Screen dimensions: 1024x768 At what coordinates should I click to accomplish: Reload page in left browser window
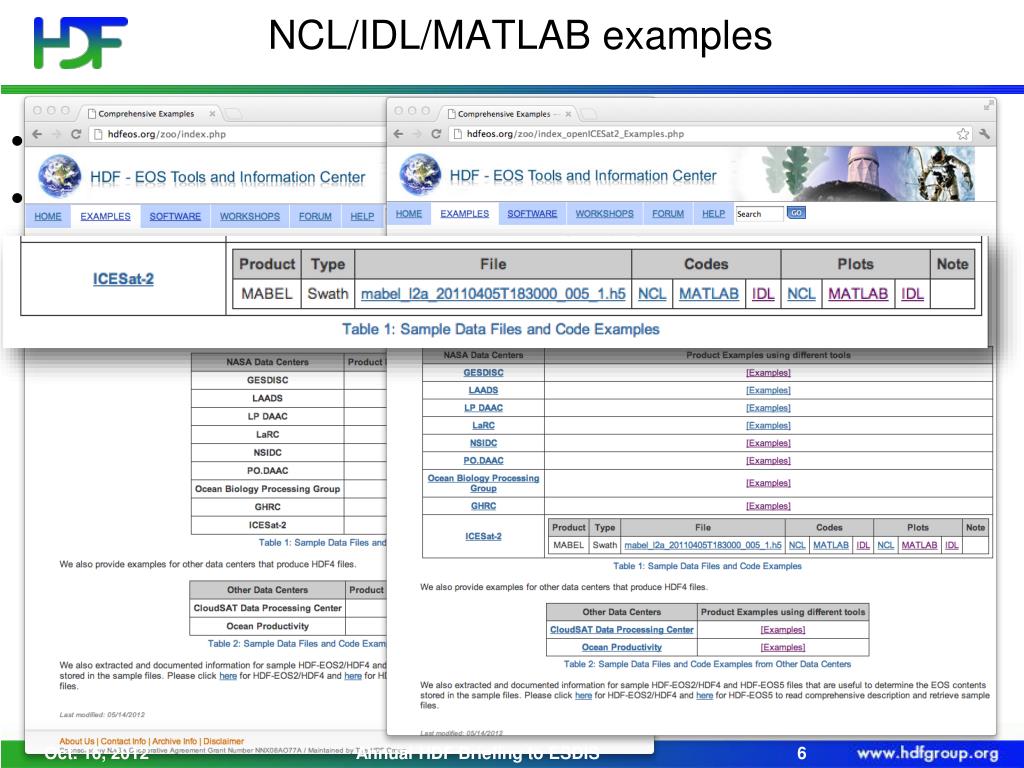point(76,134)
